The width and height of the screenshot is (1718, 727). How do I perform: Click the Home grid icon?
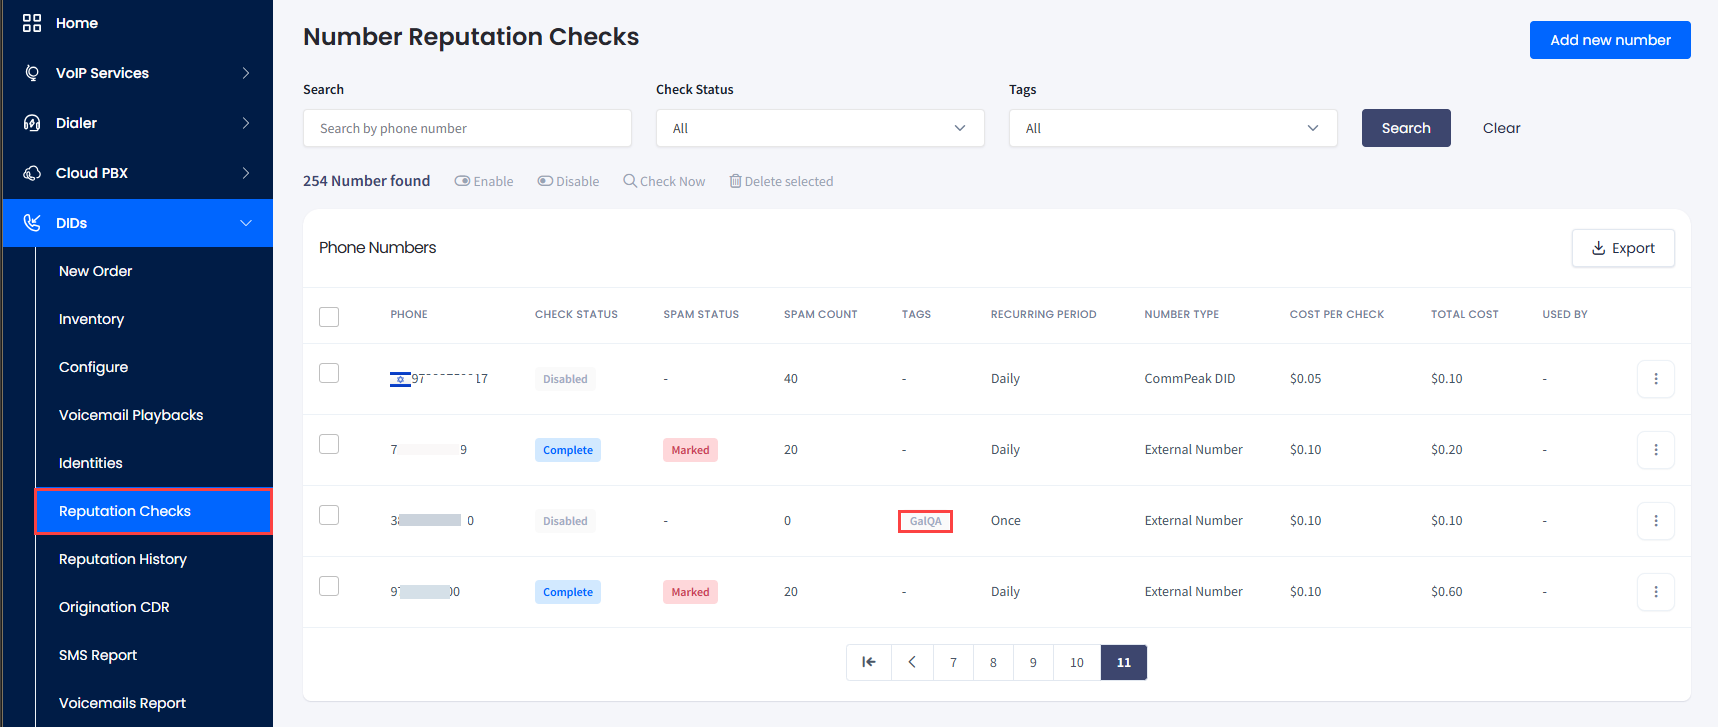click(32, 23)
